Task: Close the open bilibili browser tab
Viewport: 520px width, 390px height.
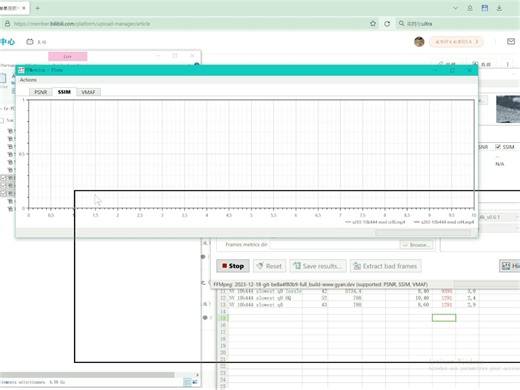Action: coord(24,8)
